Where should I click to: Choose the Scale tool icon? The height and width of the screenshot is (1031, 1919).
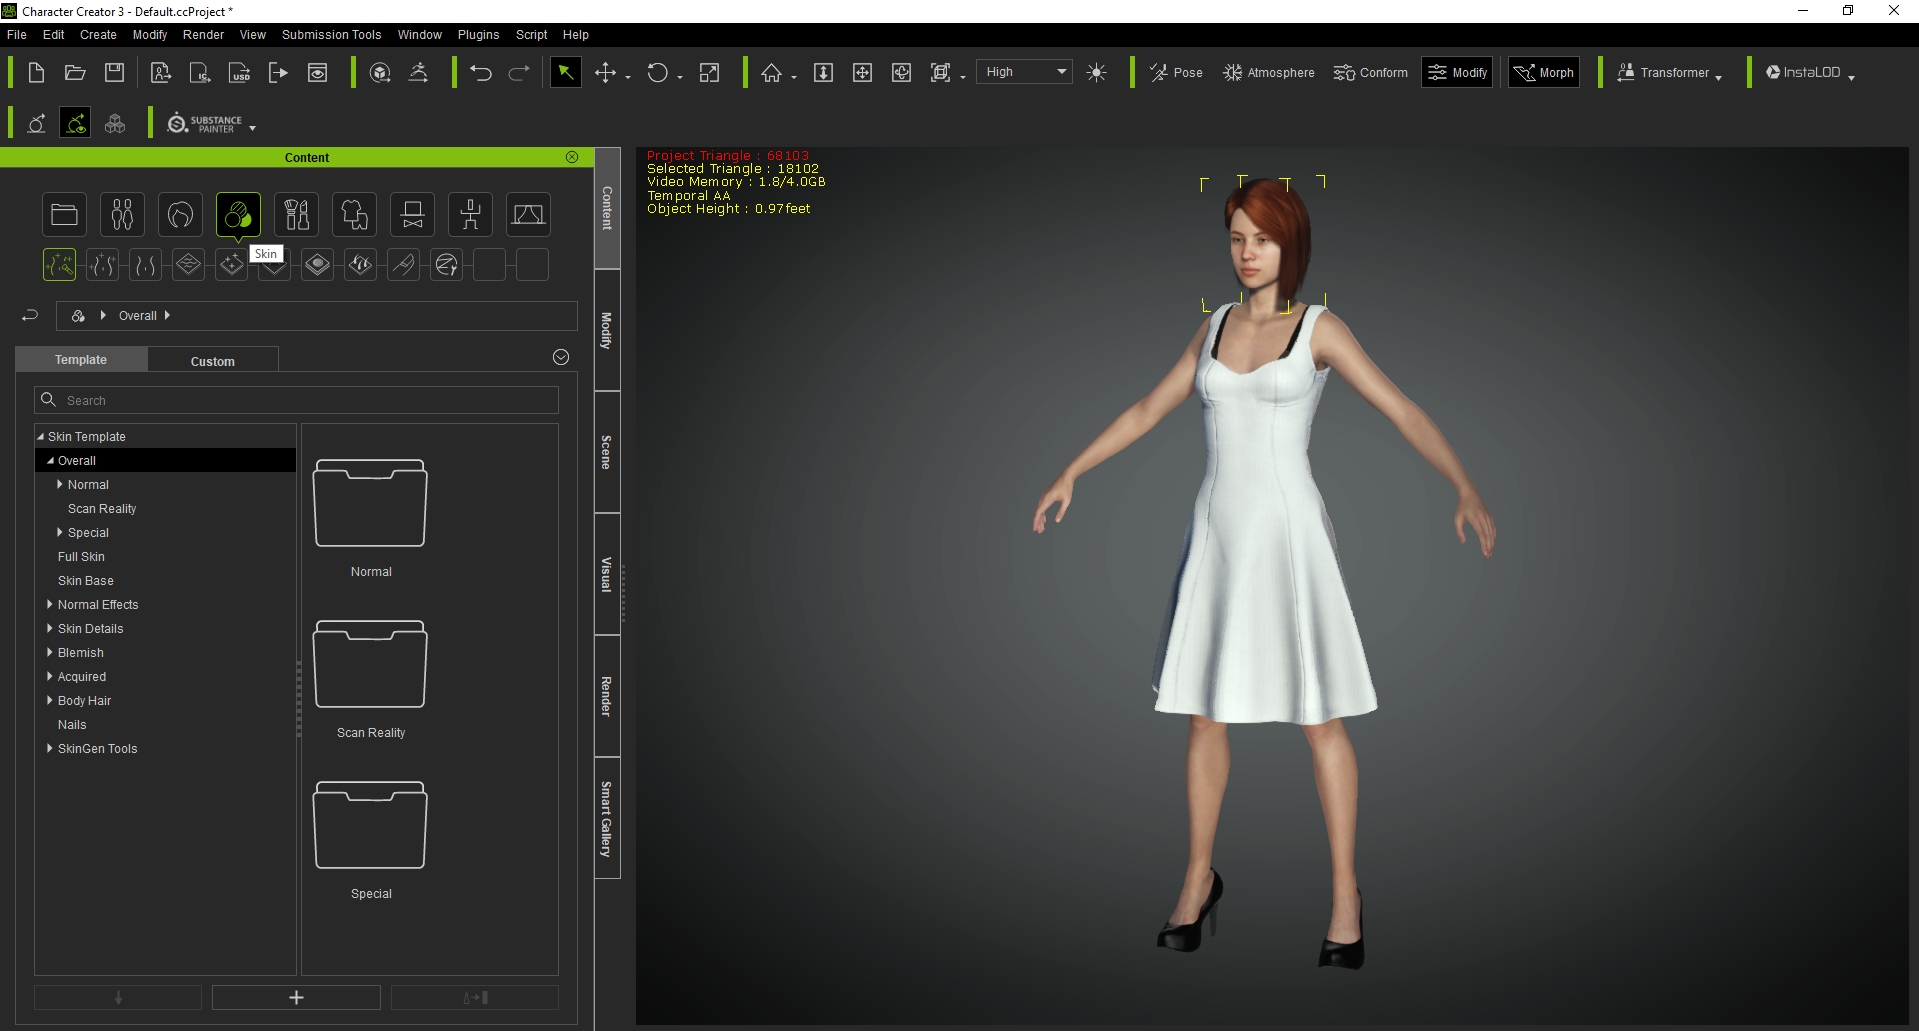709,72
